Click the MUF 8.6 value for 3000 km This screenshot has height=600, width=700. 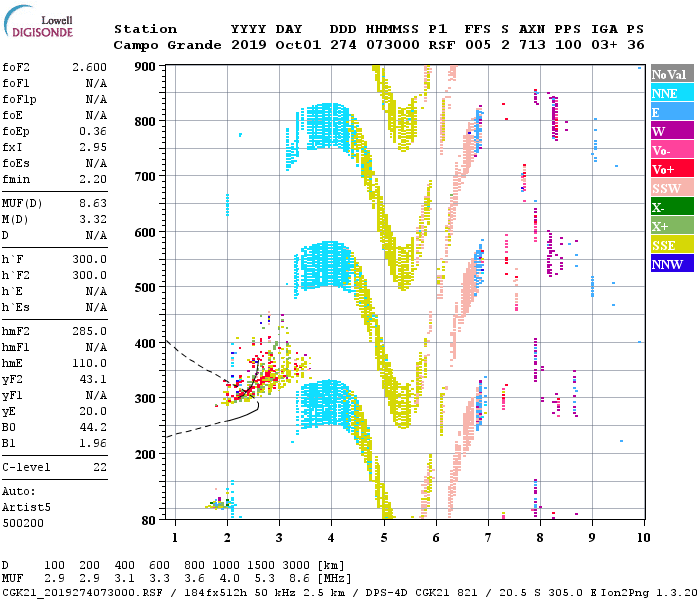click(x=300, y=579)
